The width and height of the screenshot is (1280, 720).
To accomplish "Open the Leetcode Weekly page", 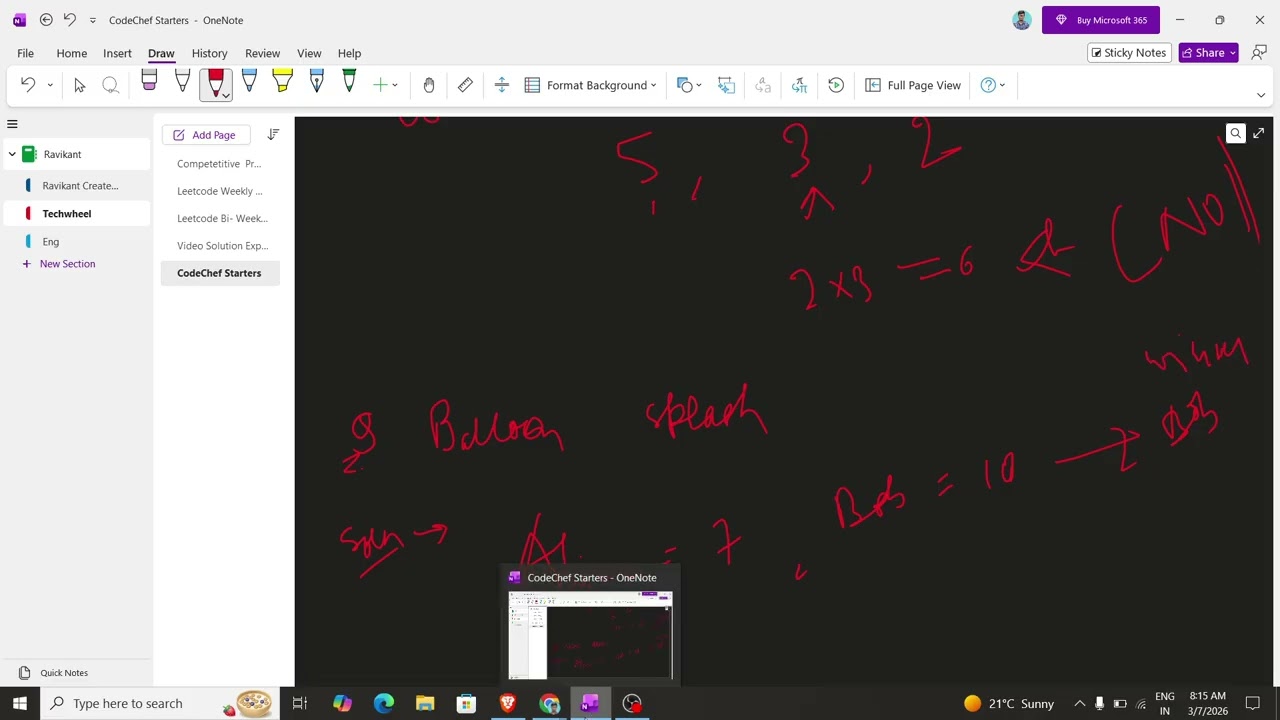I will click(219, 191).
